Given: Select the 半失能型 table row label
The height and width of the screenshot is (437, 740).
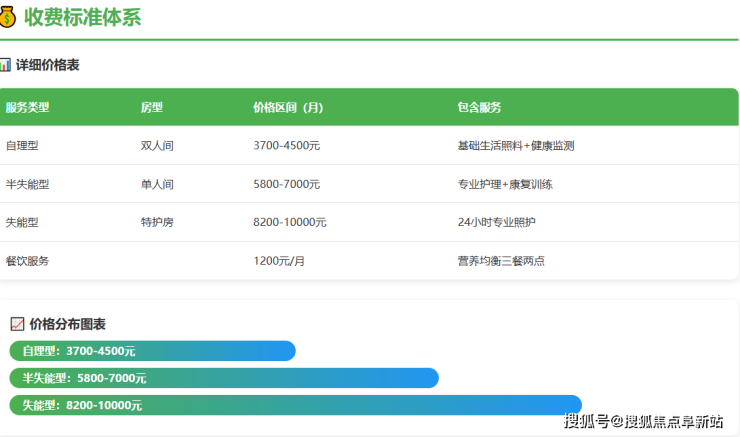Looking at the screenshot, I should [27, 184].
